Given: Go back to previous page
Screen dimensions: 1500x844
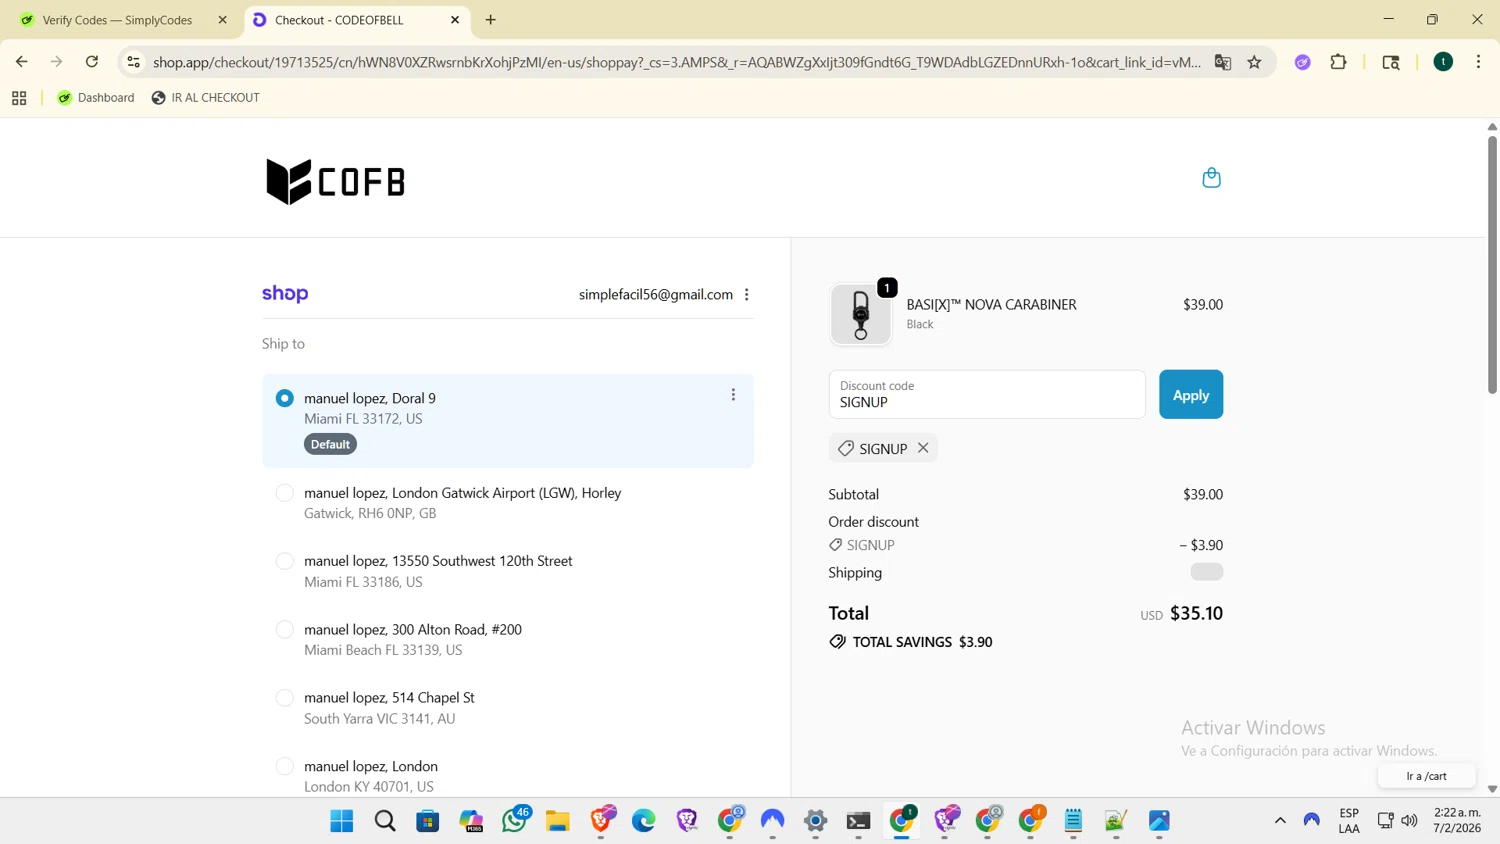Looking at the screenshot, I should click(x=22, y=62).
